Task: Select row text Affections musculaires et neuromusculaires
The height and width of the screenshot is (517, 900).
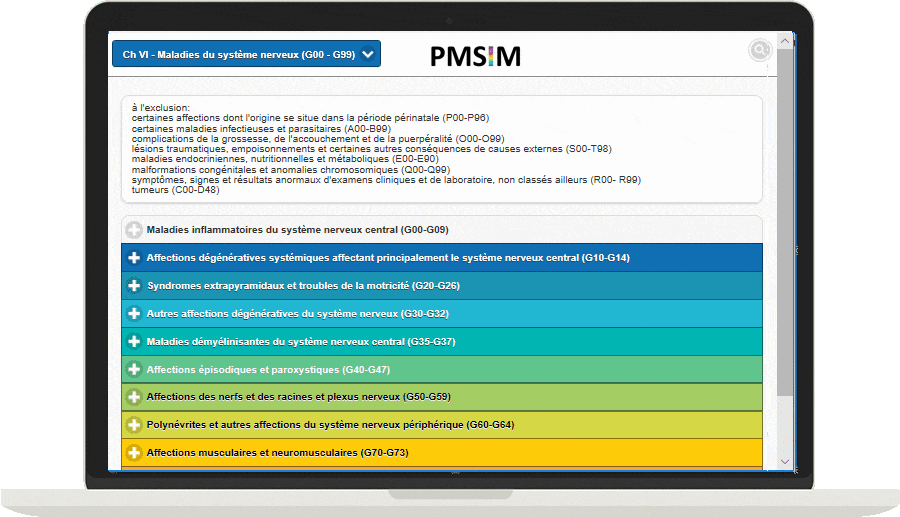Action: click(x=252, y=453)
